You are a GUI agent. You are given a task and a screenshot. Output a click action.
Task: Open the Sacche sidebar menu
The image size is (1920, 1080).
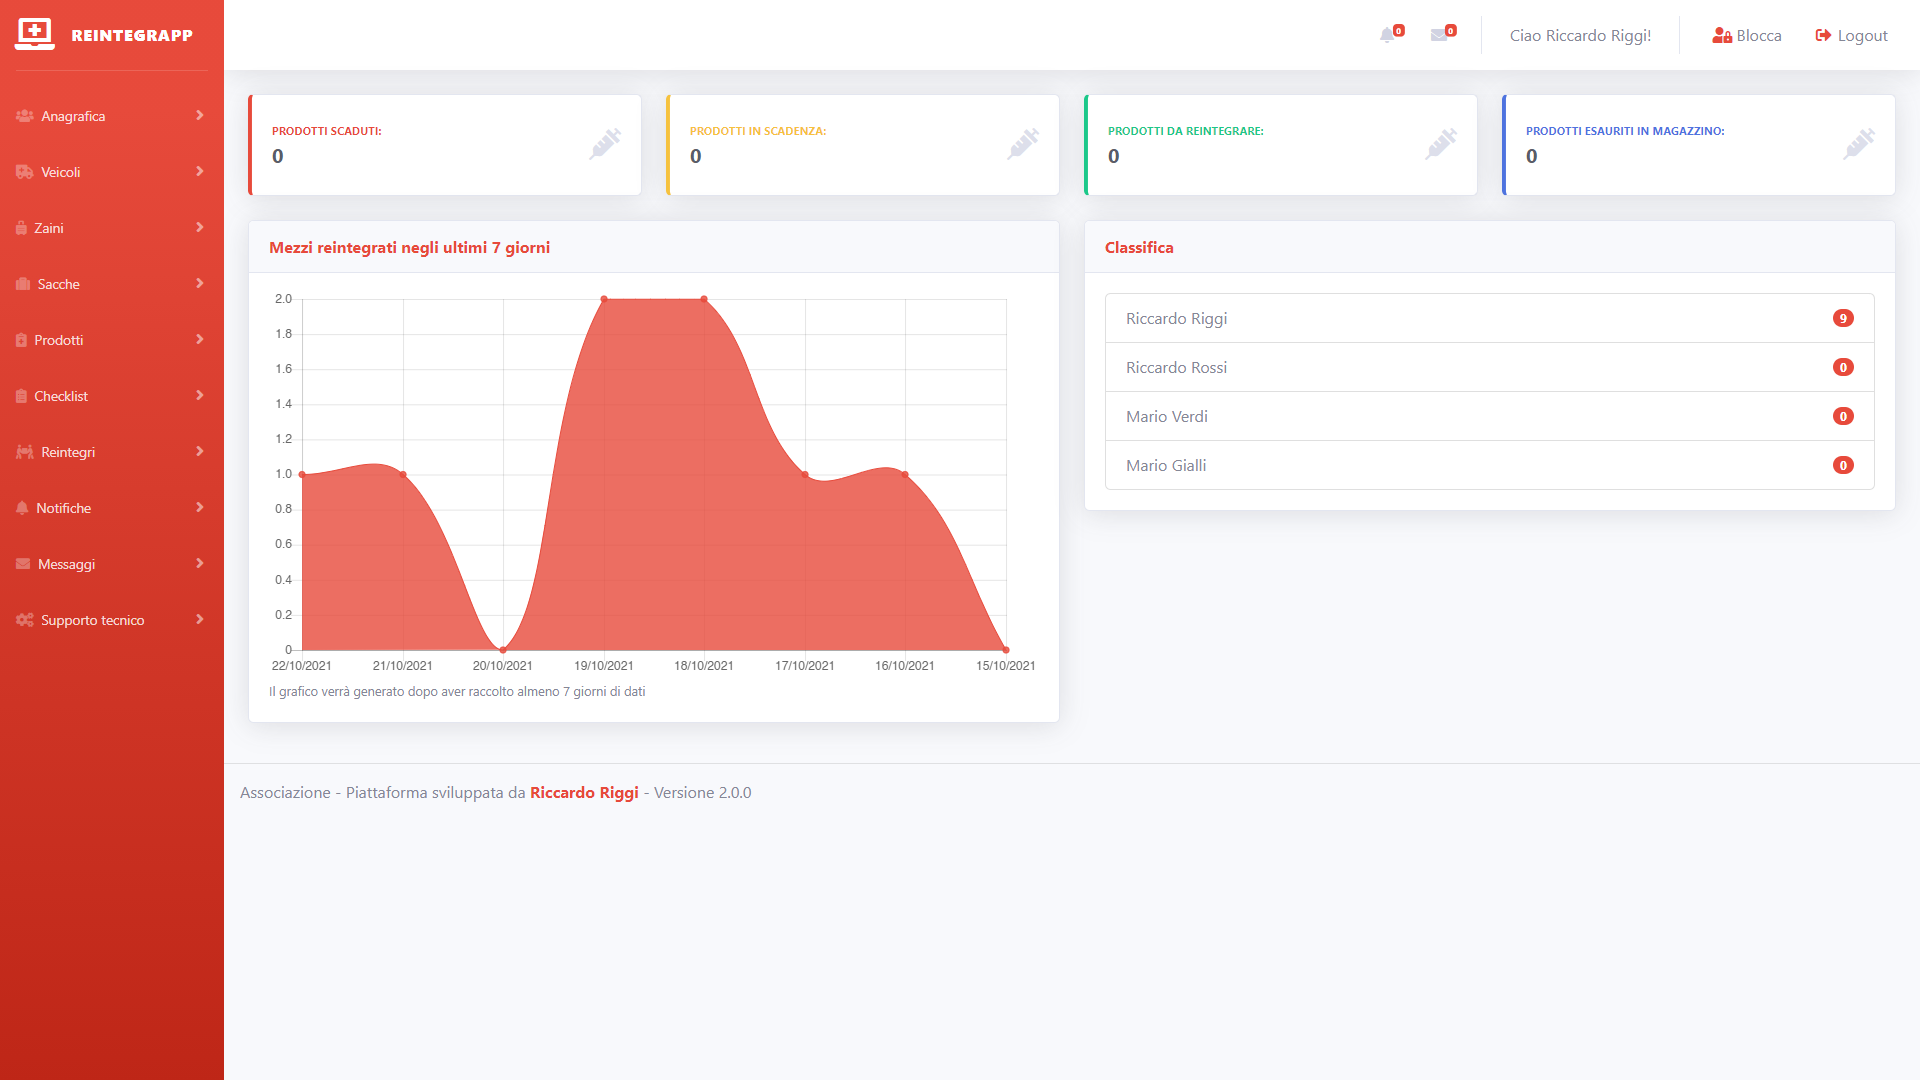point(58,284)
